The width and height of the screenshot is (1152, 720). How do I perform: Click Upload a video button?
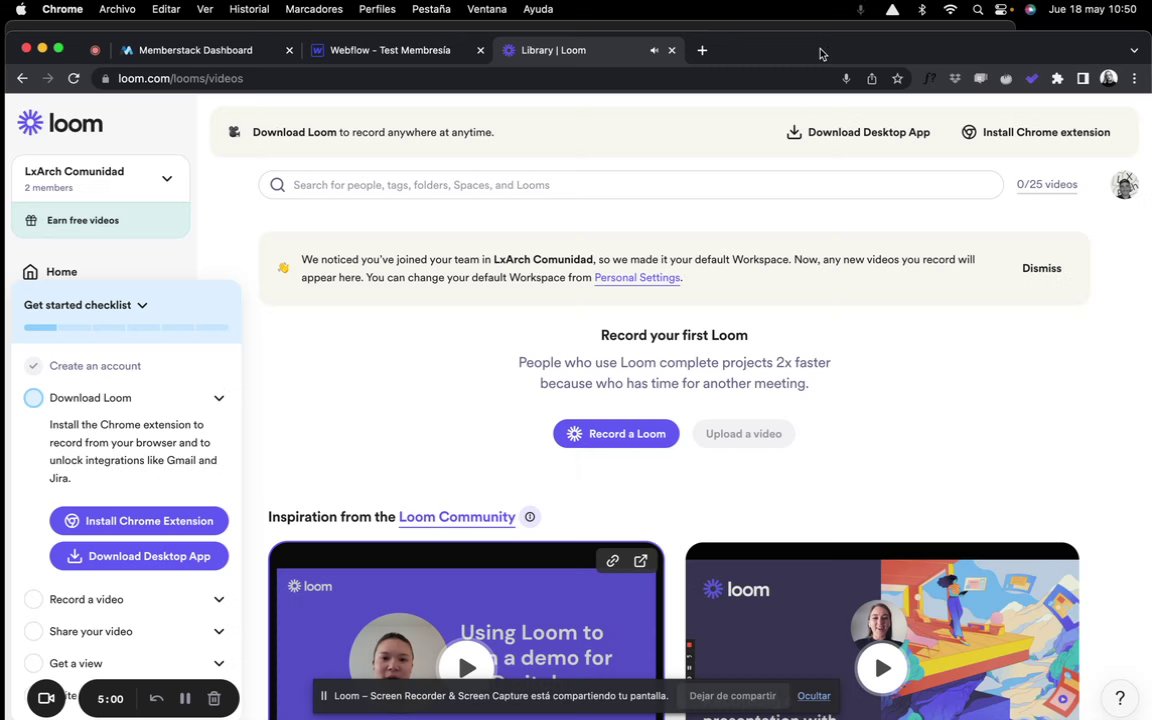[744, 433]
